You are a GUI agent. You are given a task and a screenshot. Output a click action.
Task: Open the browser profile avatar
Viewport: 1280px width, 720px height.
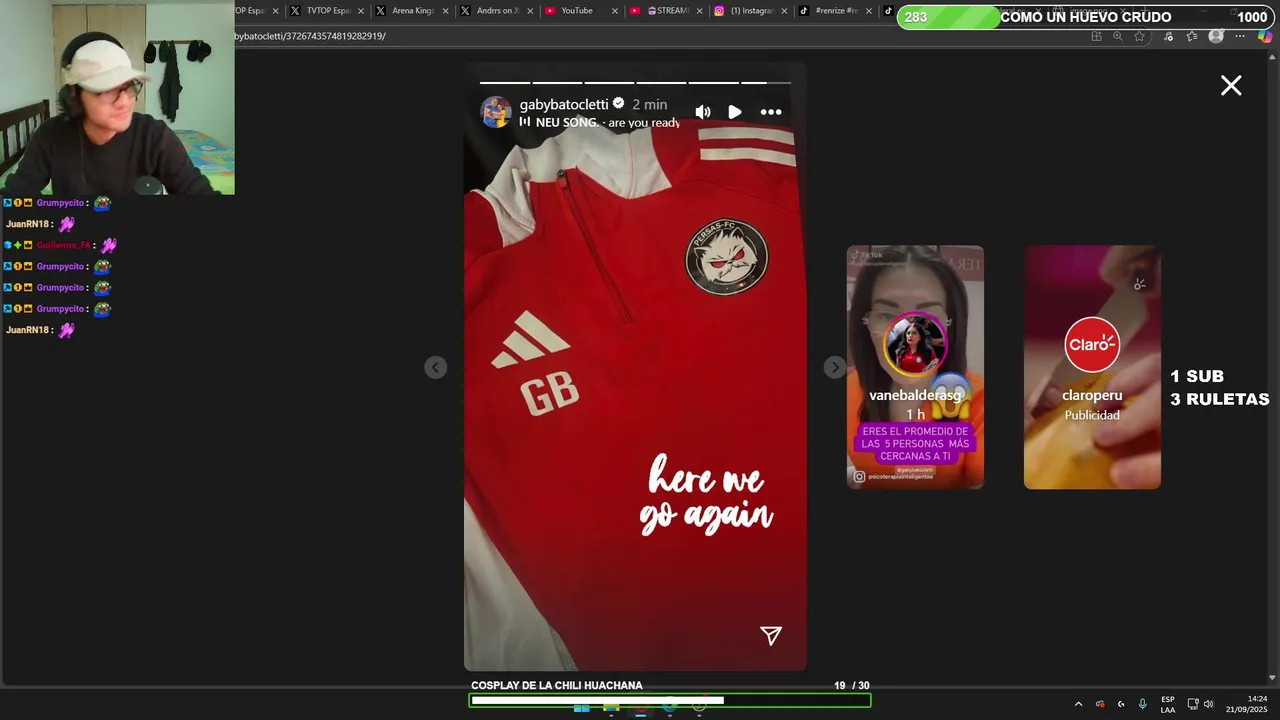pyautogui.click(x=1216, y=36)
